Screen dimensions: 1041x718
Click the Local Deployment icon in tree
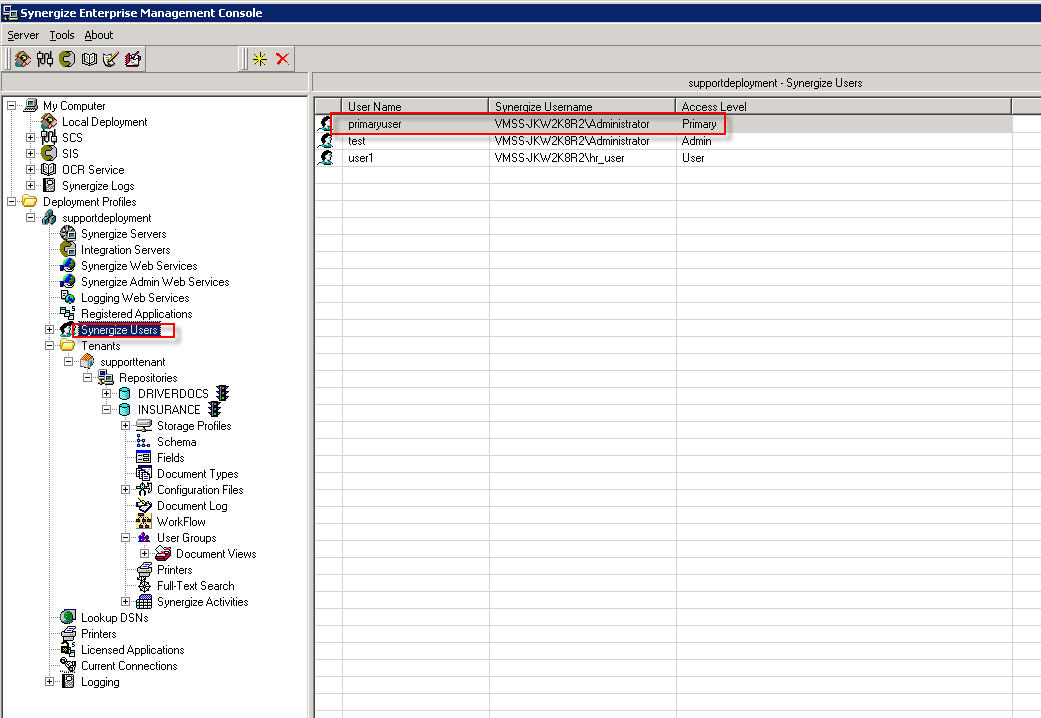[48, 122]
